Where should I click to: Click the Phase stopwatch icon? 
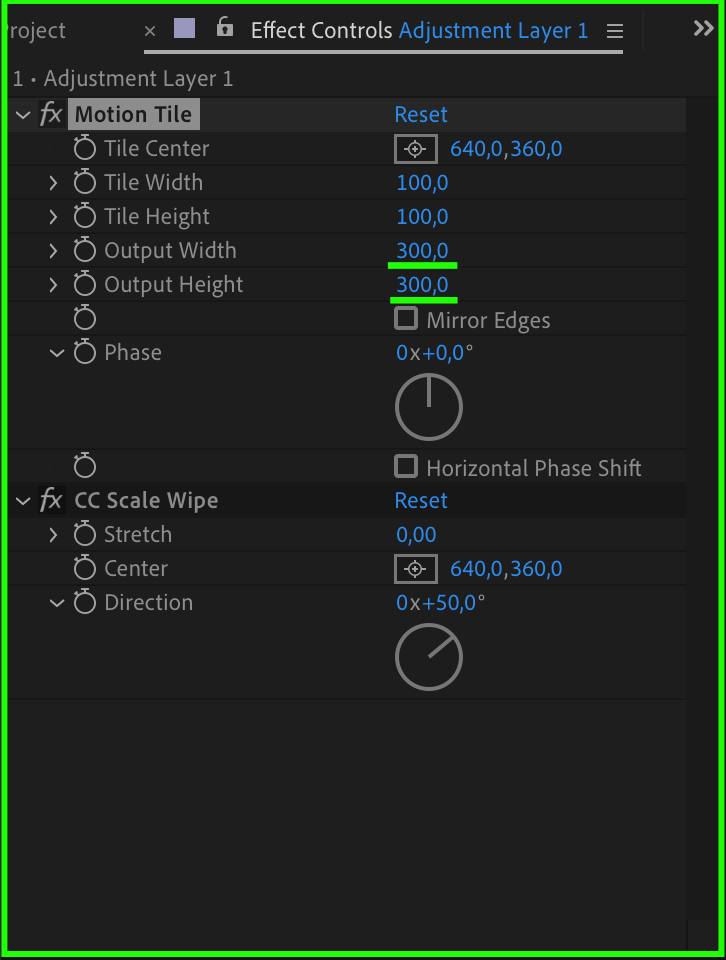[x=85, y=353]
